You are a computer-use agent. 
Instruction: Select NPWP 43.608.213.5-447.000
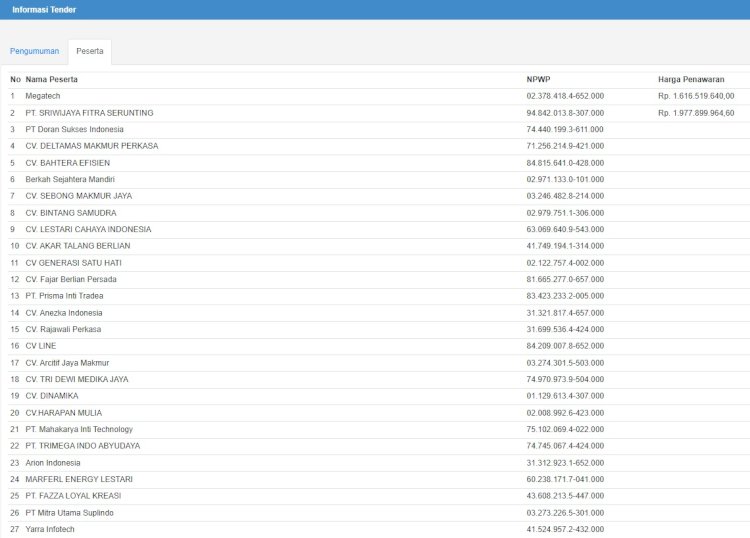[x=565, y=496]
